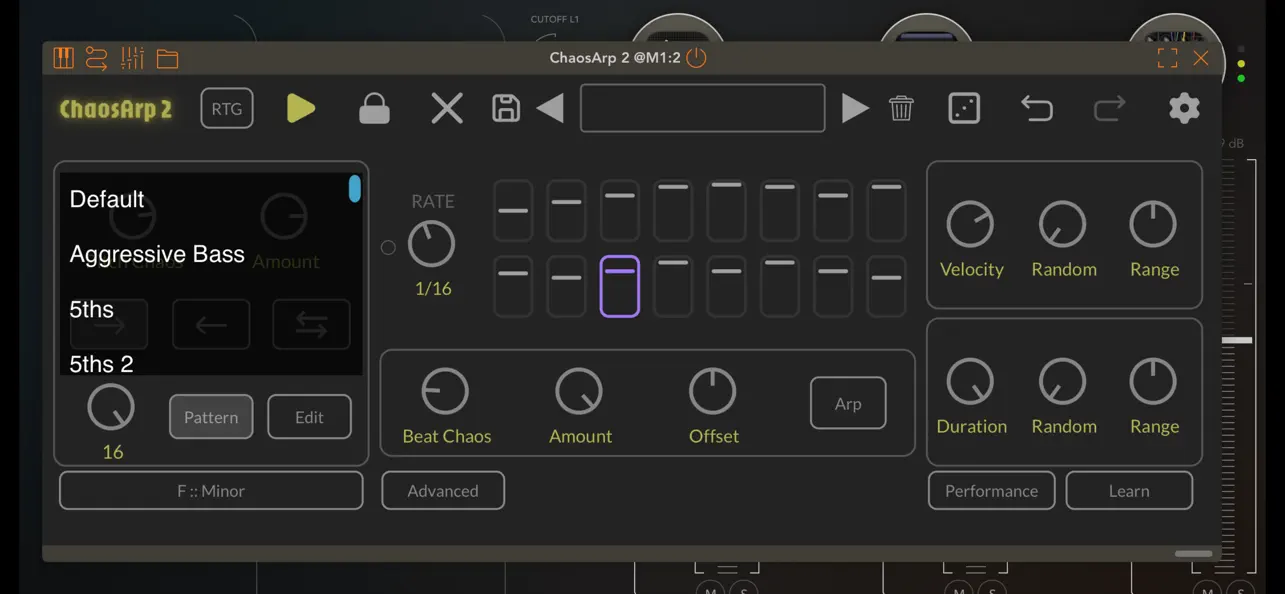
Task: Toggle the lock icon
Action: (x=374, y=108)
